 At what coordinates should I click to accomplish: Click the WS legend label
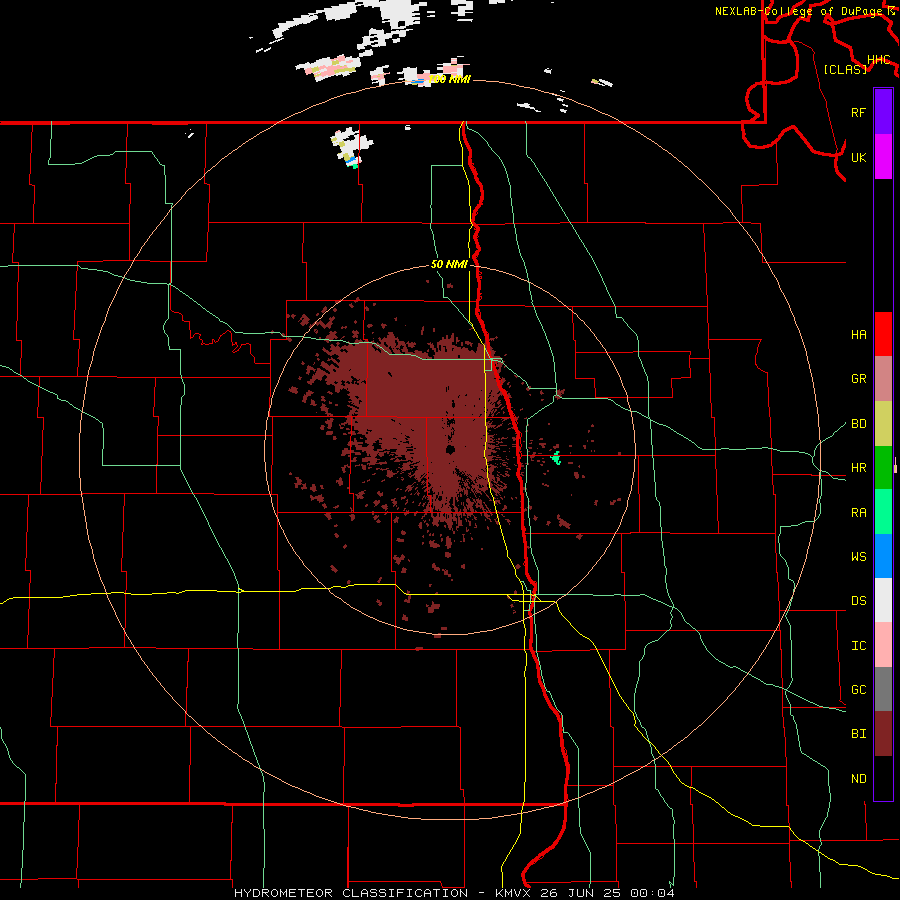pos(858,556)
